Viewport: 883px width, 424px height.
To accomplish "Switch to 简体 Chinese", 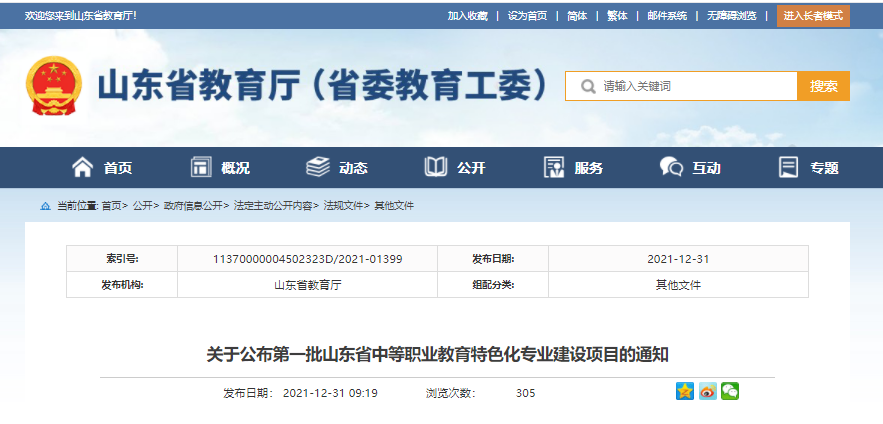I will (577, 16).
